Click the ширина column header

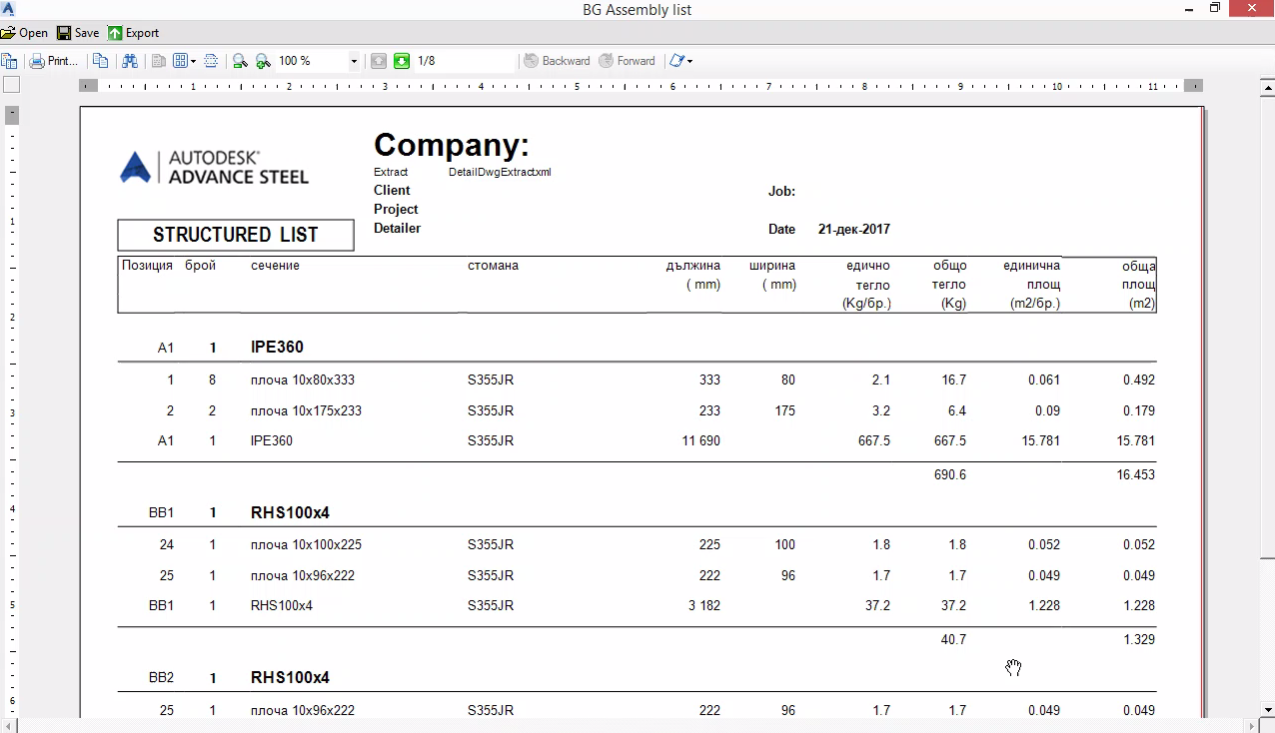coord(773,266)
